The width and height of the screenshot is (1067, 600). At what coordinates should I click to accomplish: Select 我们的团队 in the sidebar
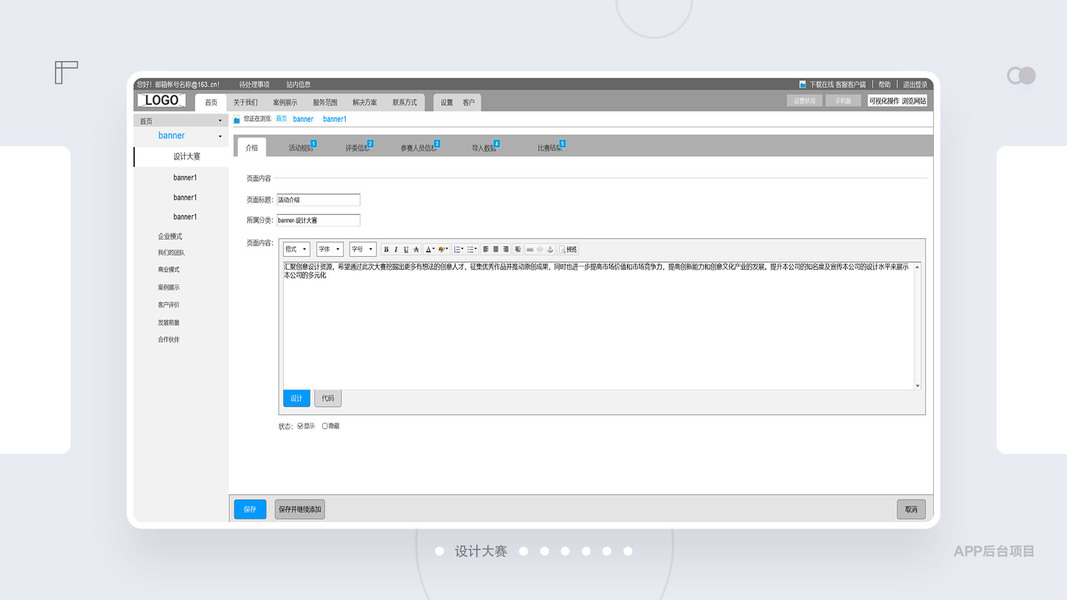(171, 252)
